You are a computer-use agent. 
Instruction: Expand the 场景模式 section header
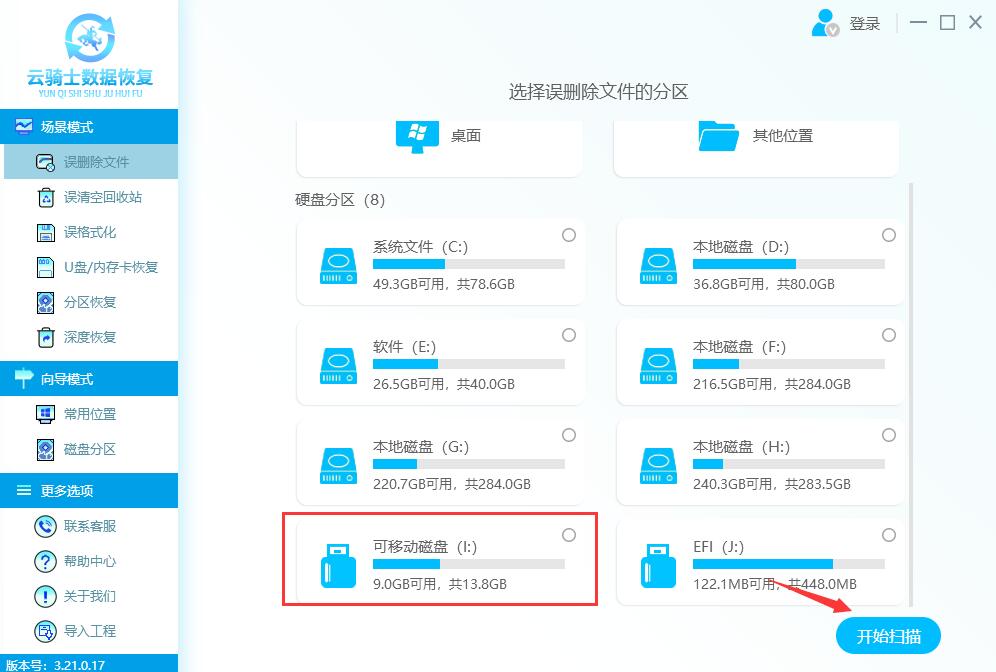pyautogui.click(x=89, y=126)
